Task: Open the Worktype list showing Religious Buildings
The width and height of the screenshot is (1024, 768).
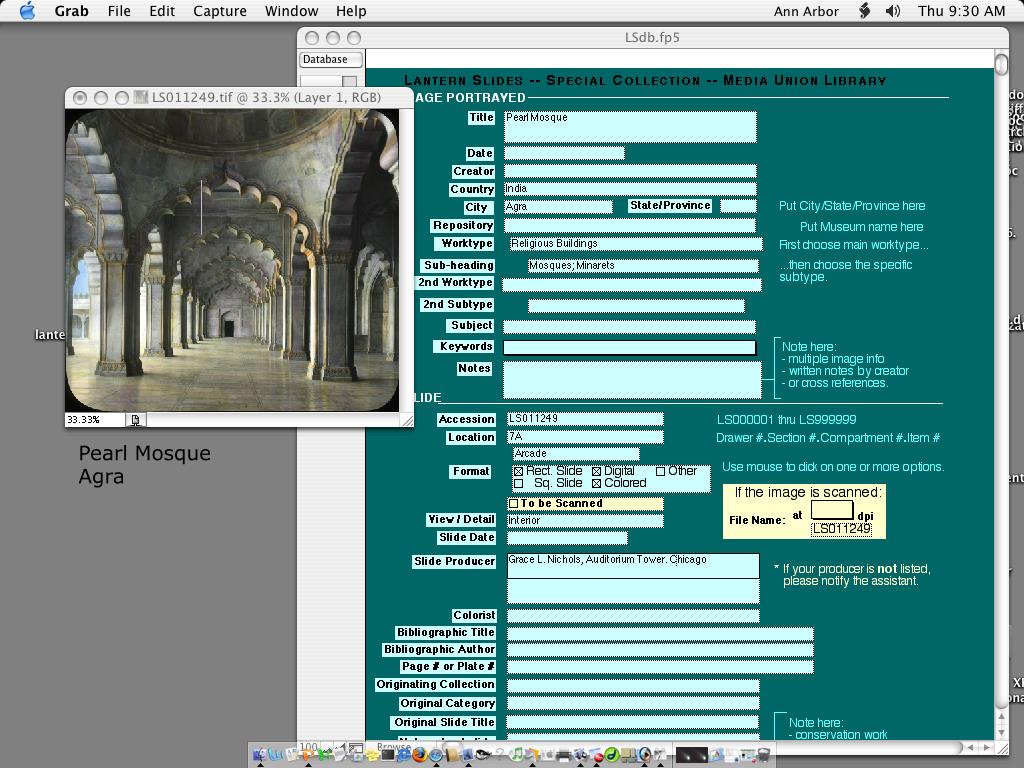Action: pos(635,244)
